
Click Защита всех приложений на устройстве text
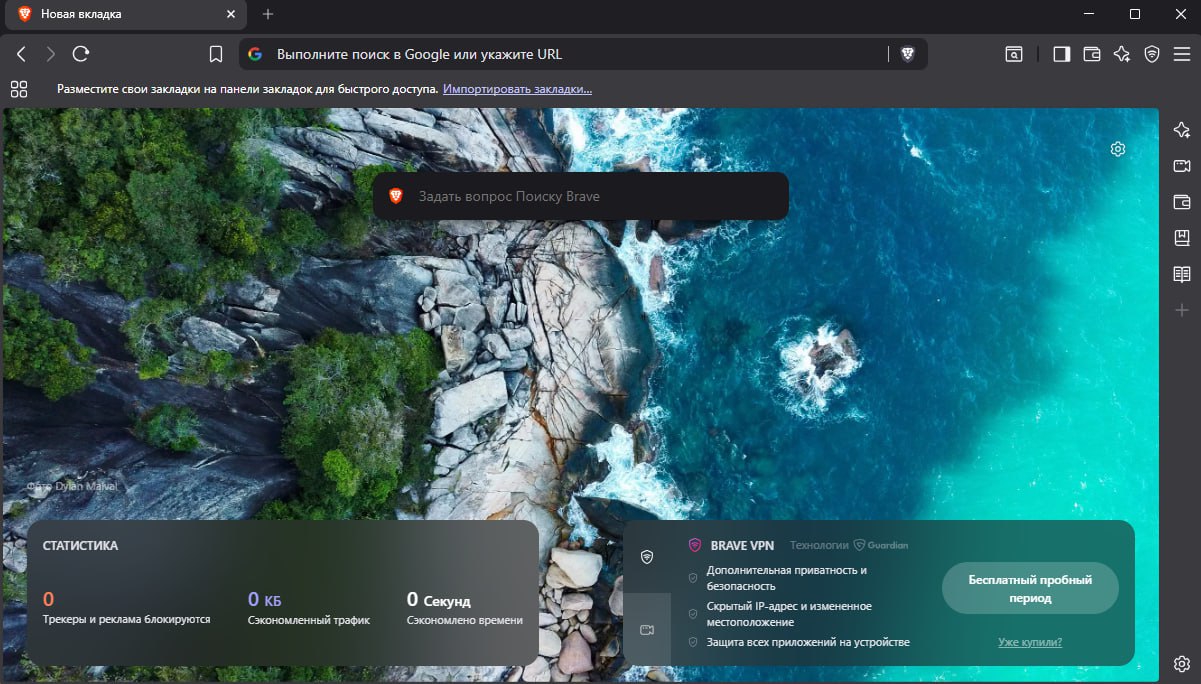click(x=808, y=642)
